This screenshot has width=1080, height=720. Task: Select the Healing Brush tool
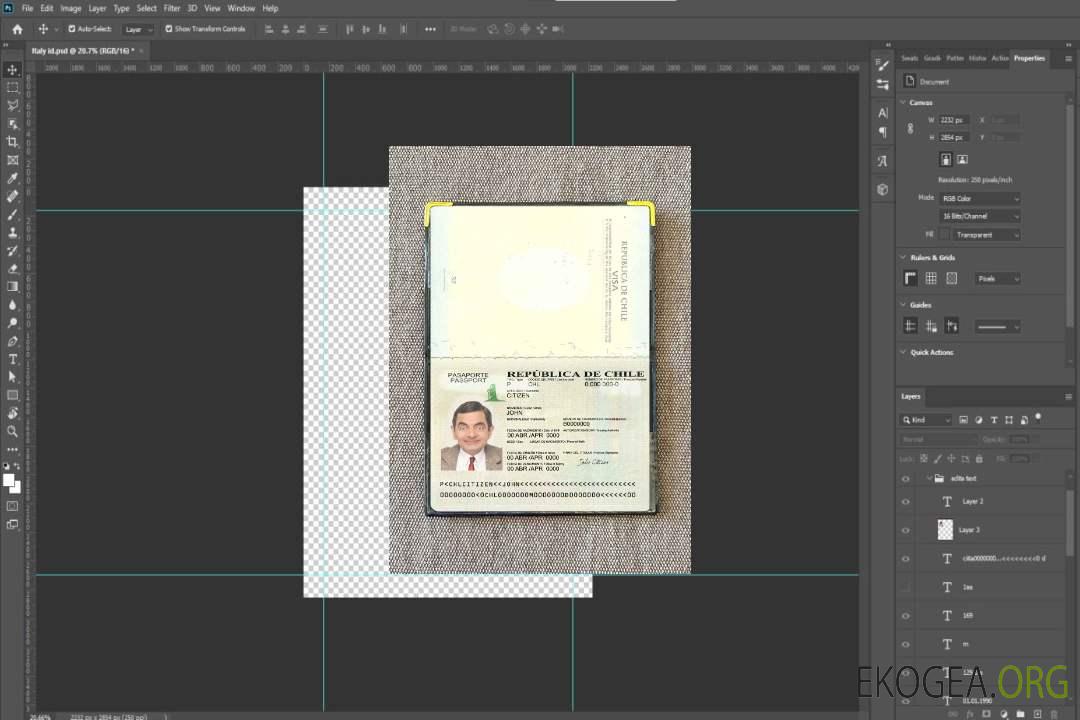pos(12,196)
